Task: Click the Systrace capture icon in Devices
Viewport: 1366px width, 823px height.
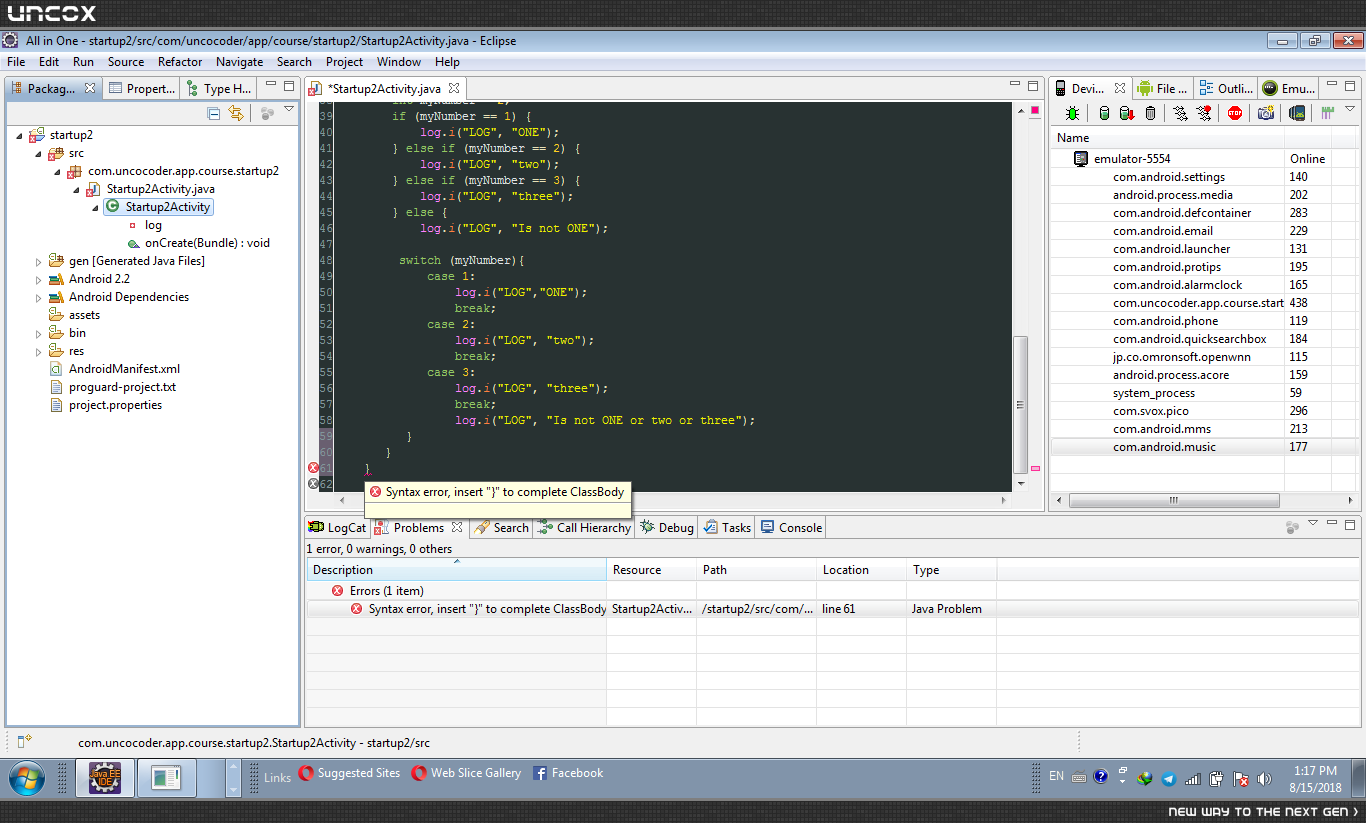Action: 1327,113
